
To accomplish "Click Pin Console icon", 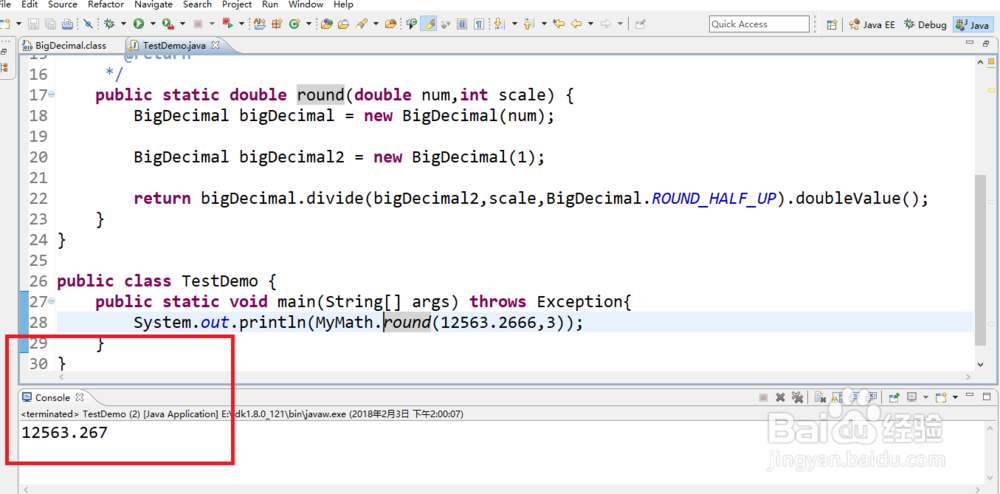I will tap(893, 397).
